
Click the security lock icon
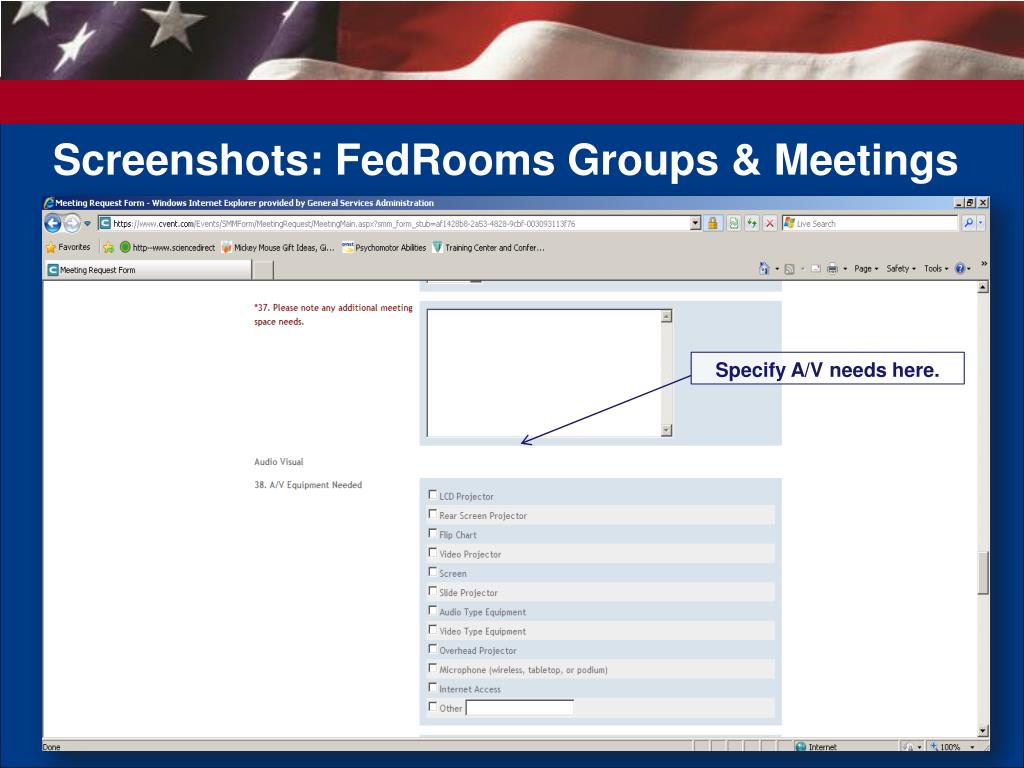[712, 223]
